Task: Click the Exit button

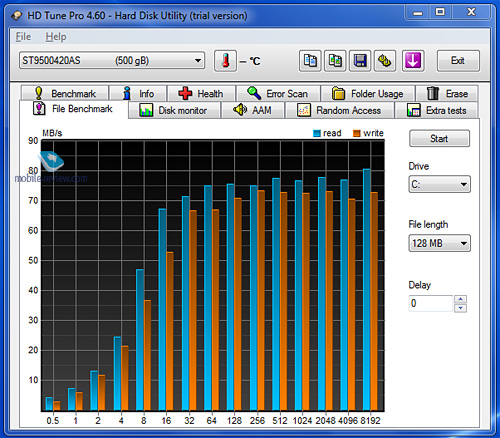Action: tap(458, 61)
